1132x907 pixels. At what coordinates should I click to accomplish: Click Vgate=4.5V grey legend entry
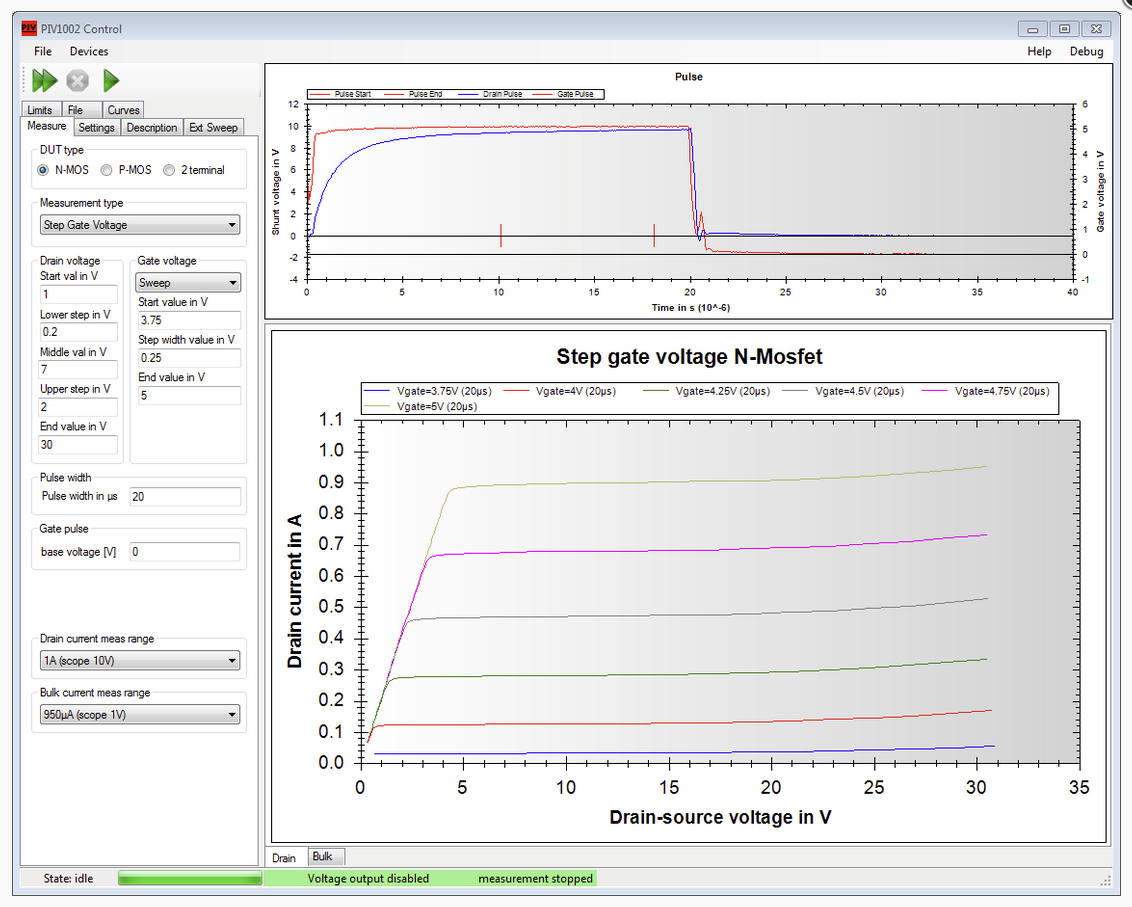tap(843, 391)
